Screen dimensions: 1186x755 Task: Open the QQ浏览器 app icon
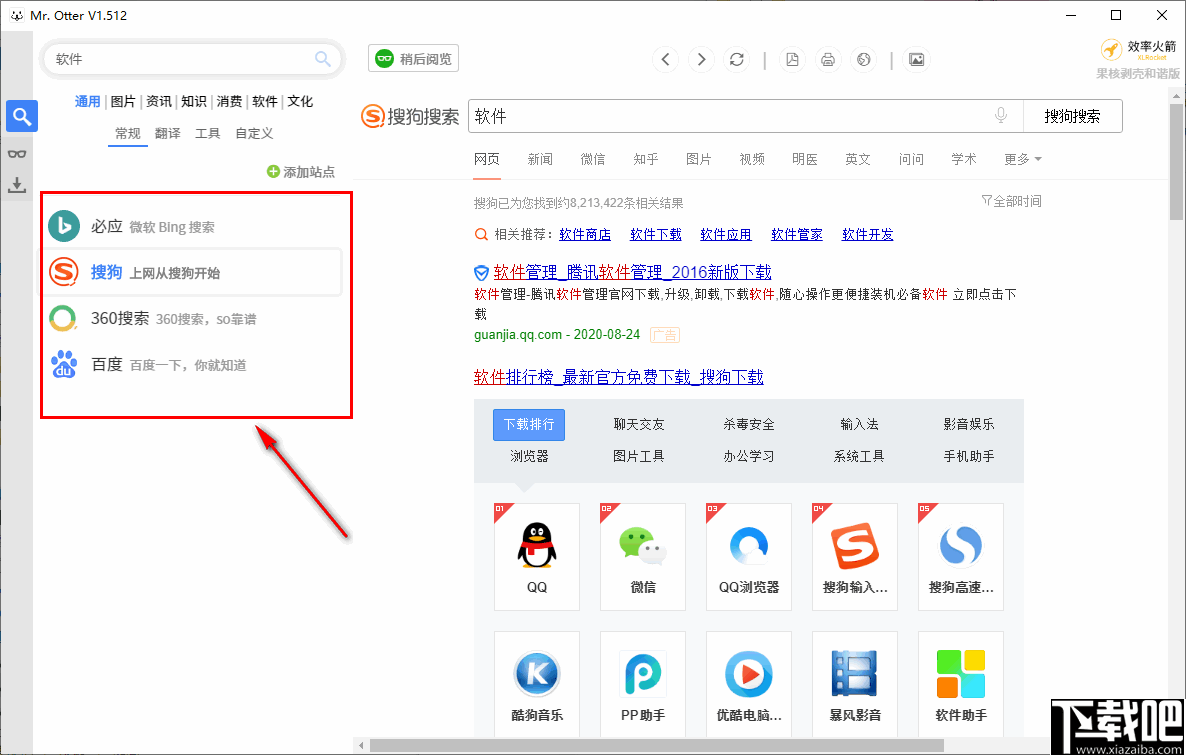tap(749, 546)
